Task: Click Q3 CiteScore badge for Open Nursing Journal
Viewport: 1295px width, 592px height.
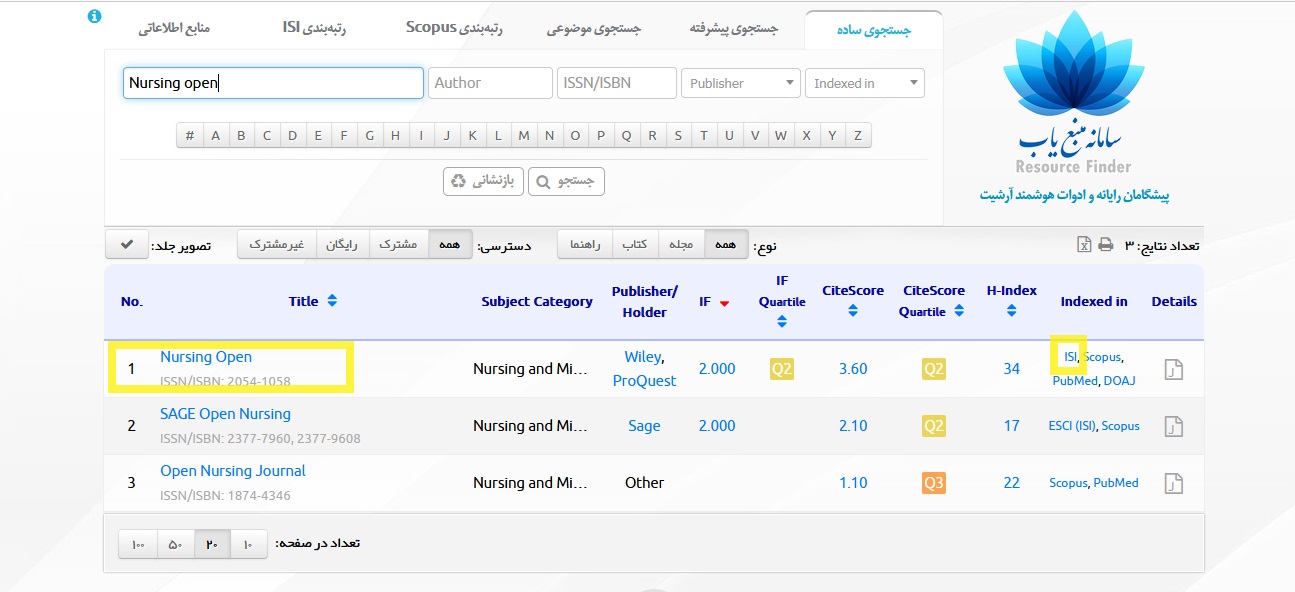Action: [933, 483]
